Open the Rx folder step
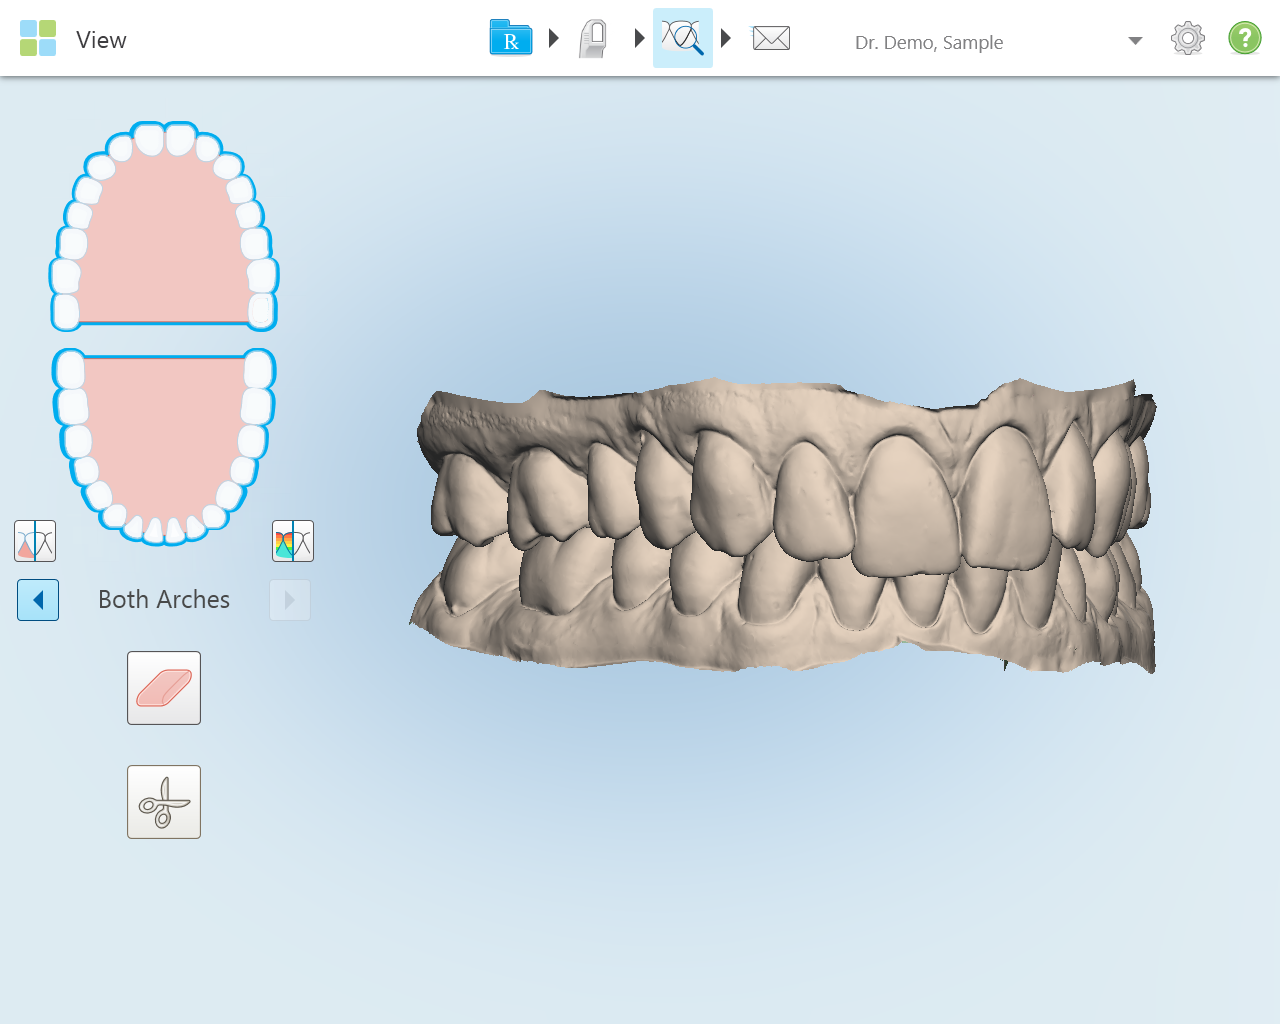 pyautogui.click(x=511, y=38)
